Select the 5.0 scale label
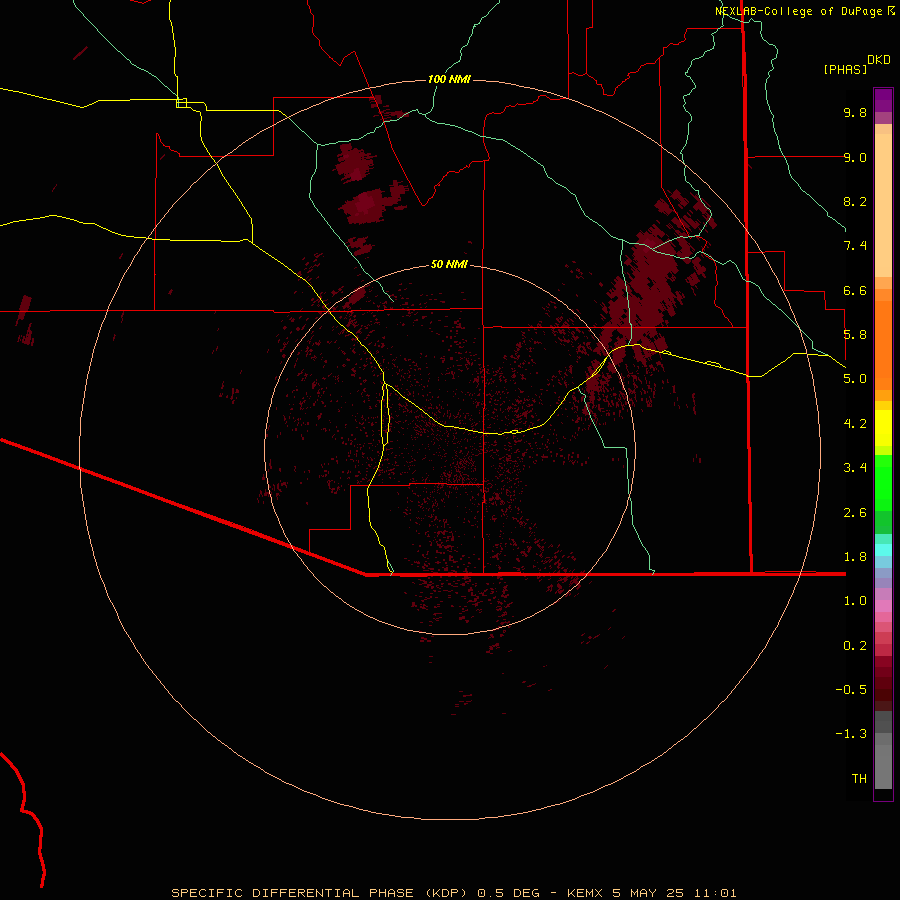 tap(855, 379)
